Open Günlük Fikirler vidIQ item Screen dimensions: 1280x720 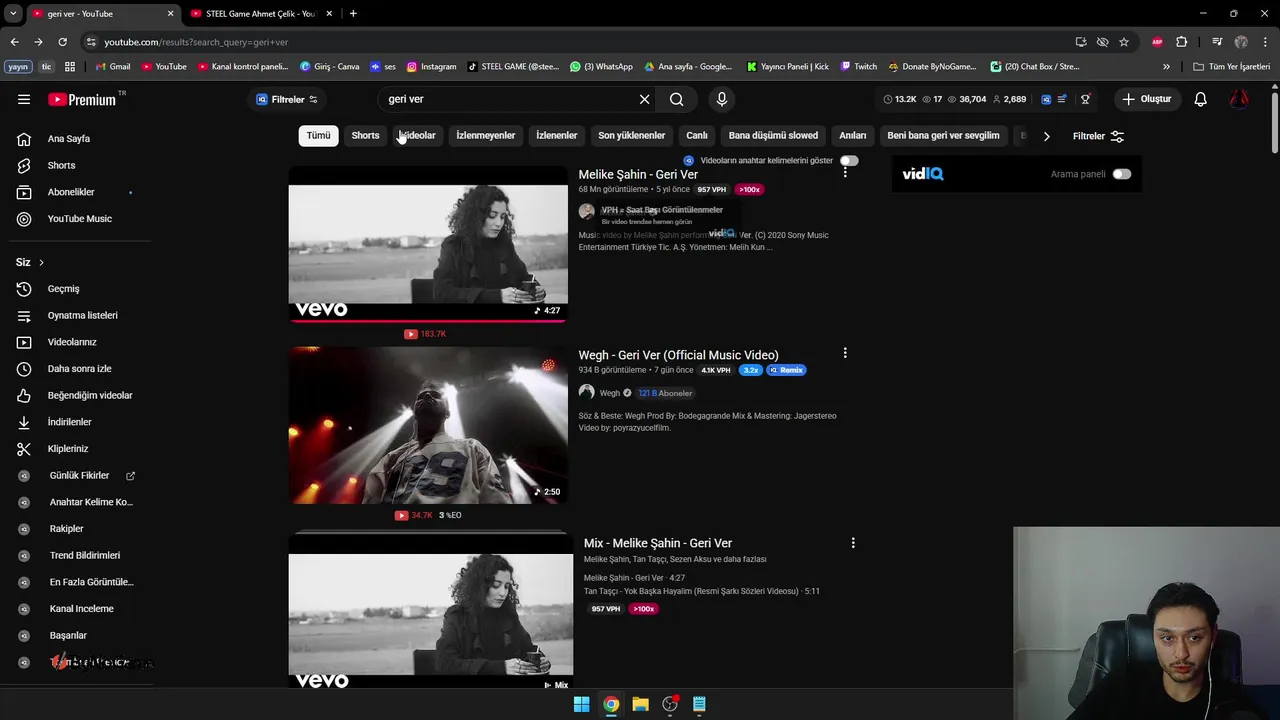pyautogui.click(x=79, y=476)
